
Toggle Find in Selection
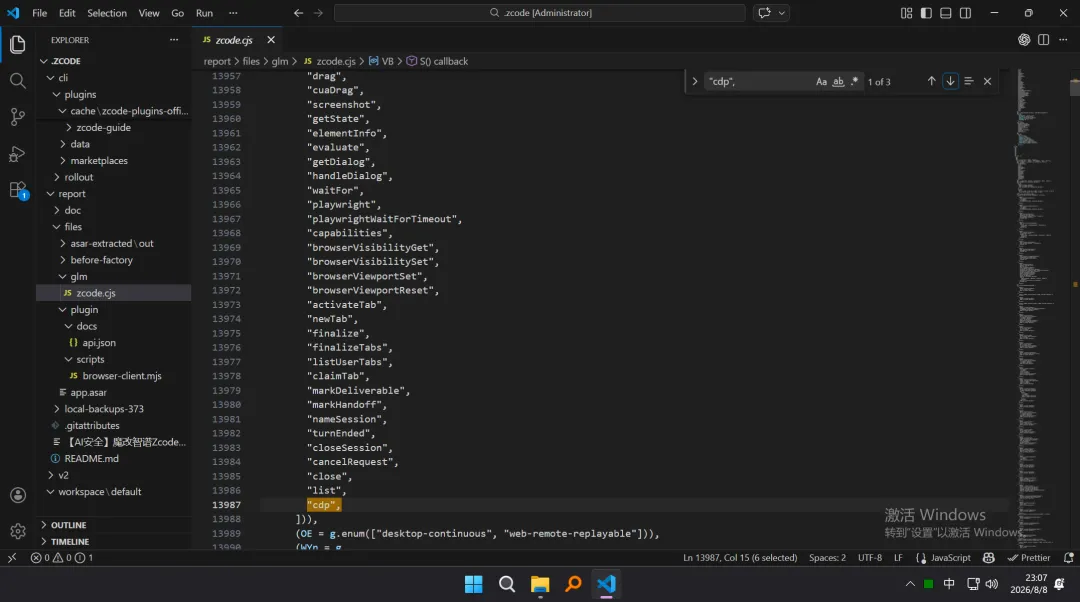968,81
